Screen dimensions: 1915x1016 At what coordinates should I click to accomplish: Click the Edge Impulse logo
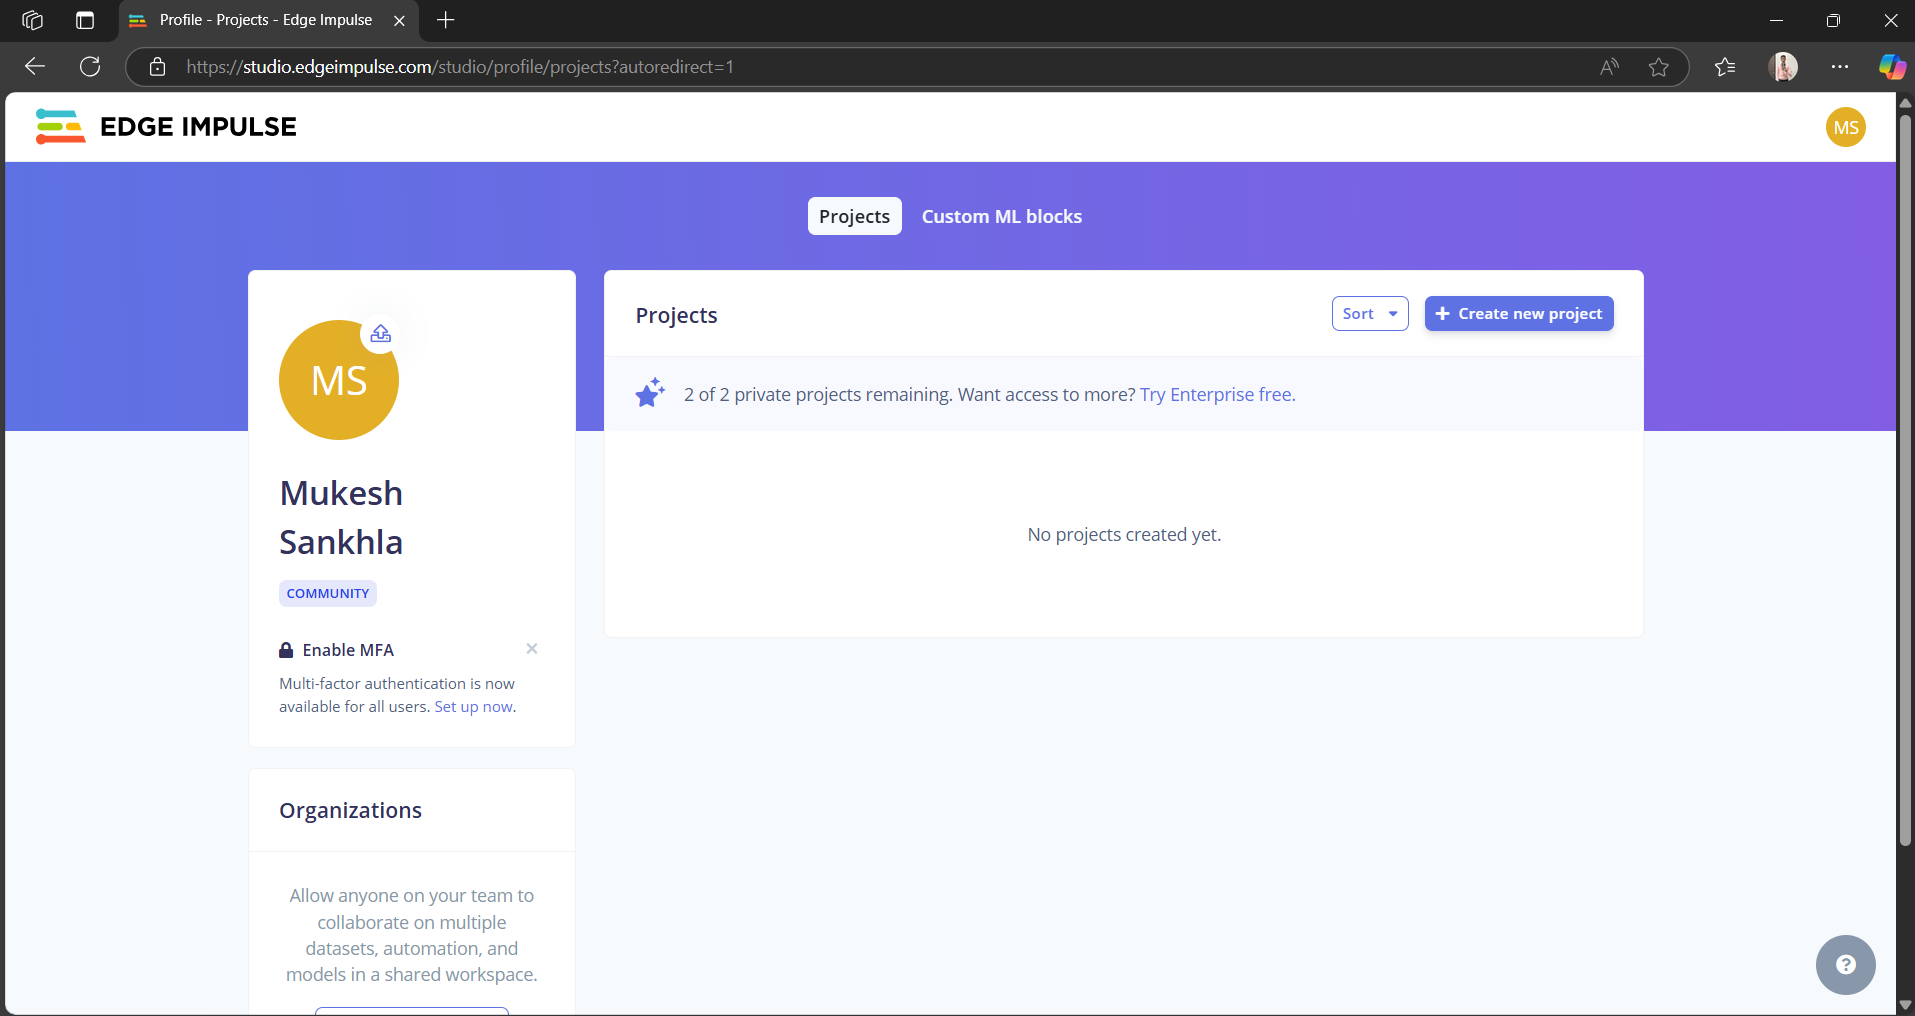(166, 127)
